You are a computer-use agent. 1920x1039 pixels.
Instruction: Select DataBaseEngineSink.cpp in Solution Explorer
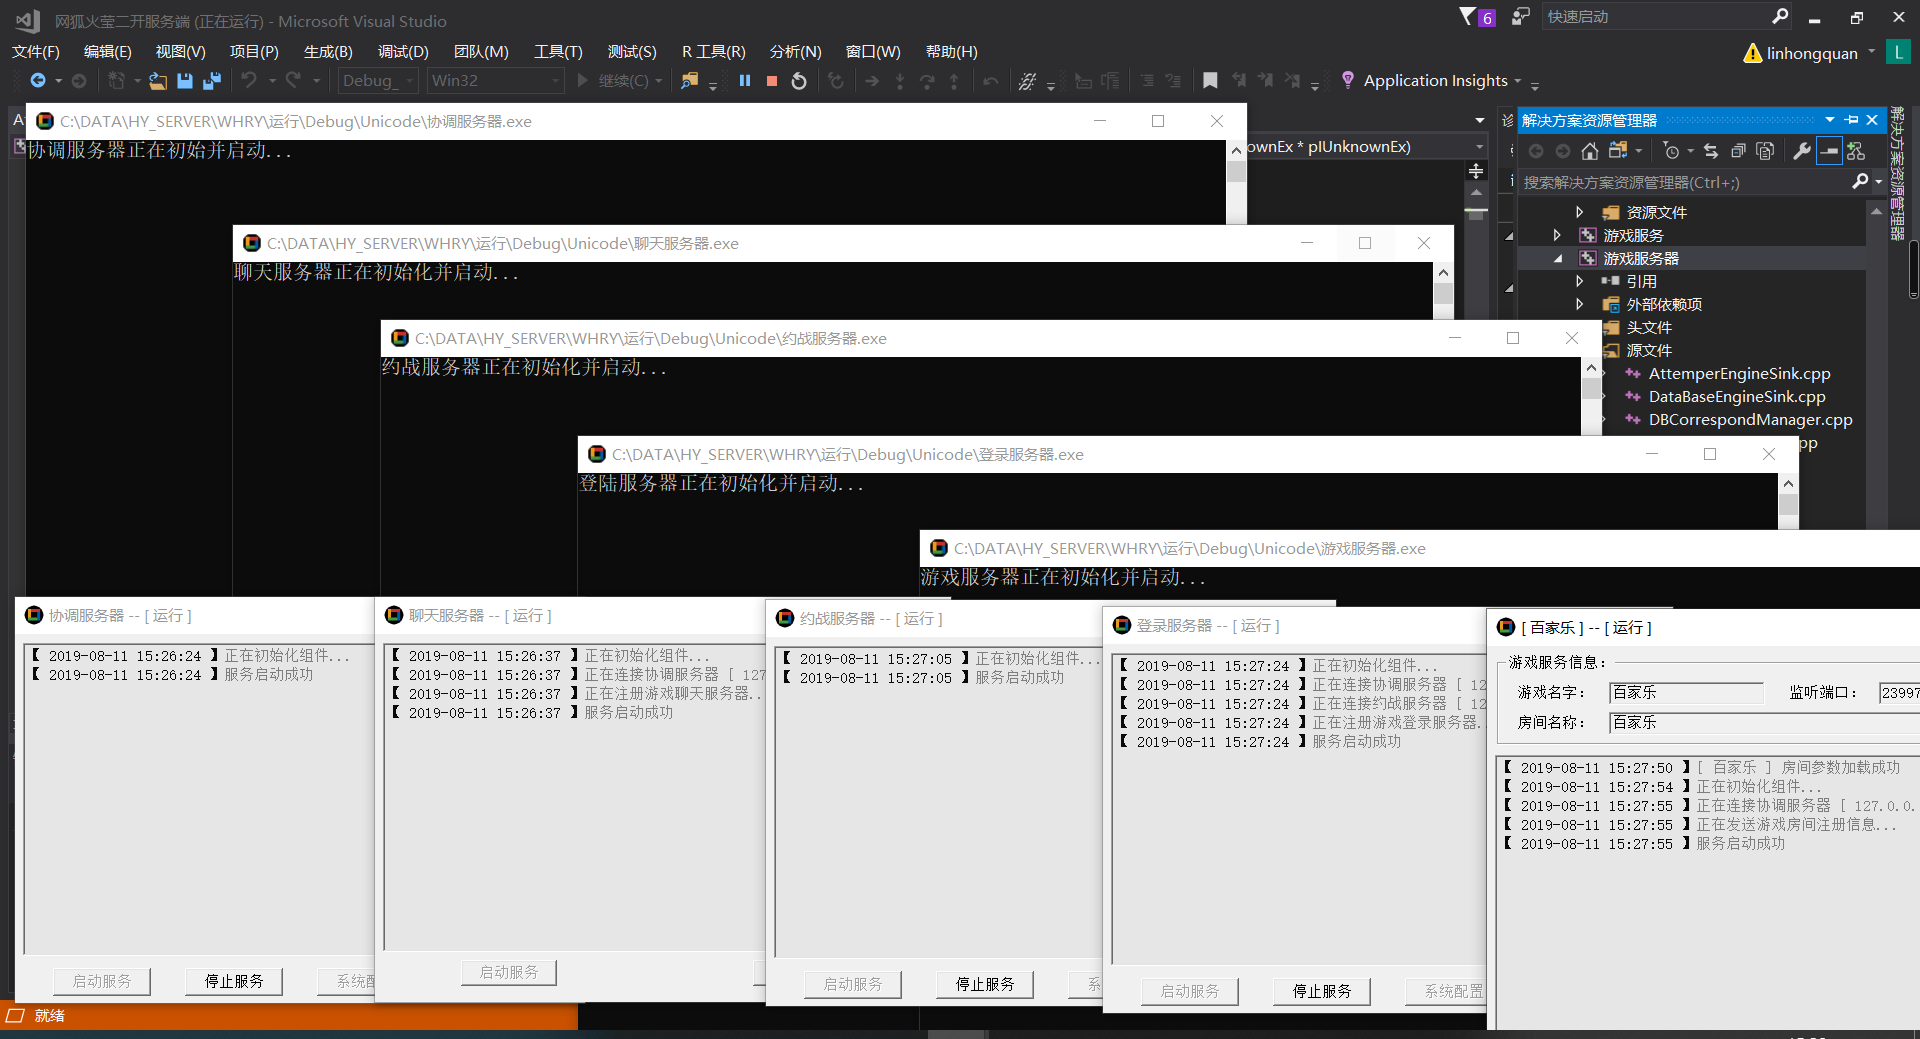coord(1737,397)
